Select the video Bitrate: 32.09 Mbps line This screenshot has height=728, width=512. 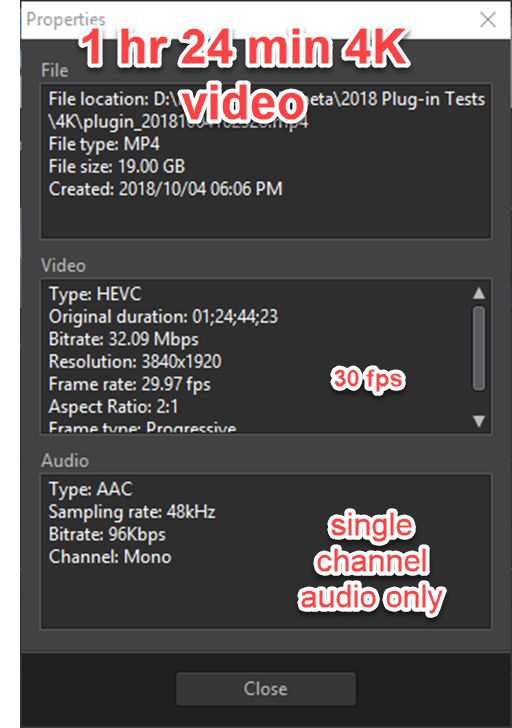pyautogui.click(x=123, y=339)
